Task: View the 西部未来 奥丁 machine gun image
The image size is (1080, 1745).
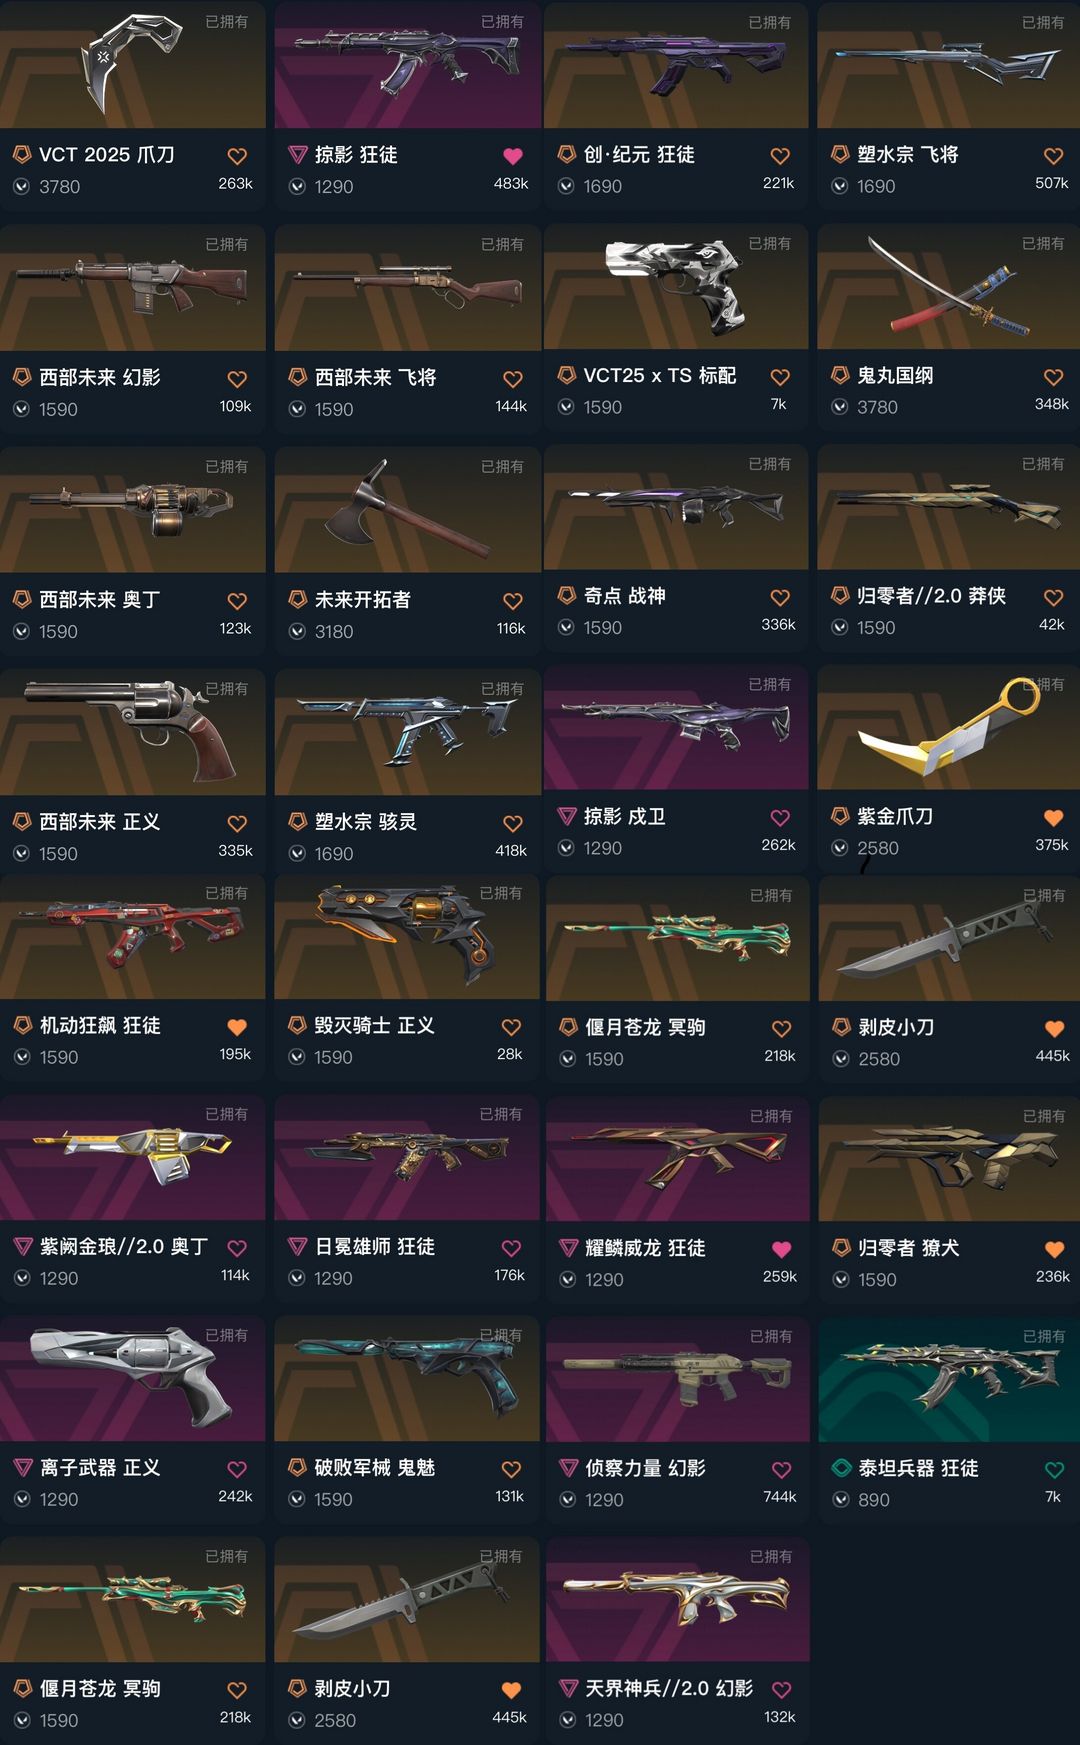Action: coord(132,510)
